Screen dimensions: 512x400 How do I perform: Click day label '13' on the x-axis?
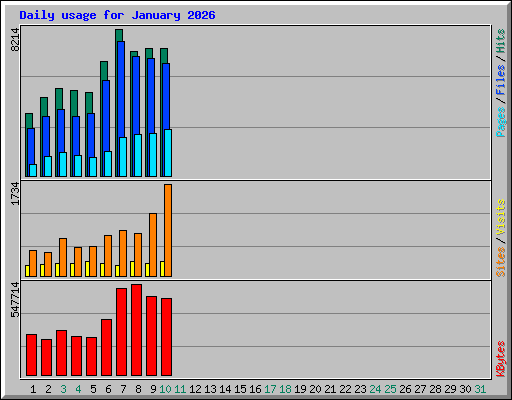pos(210,389)
